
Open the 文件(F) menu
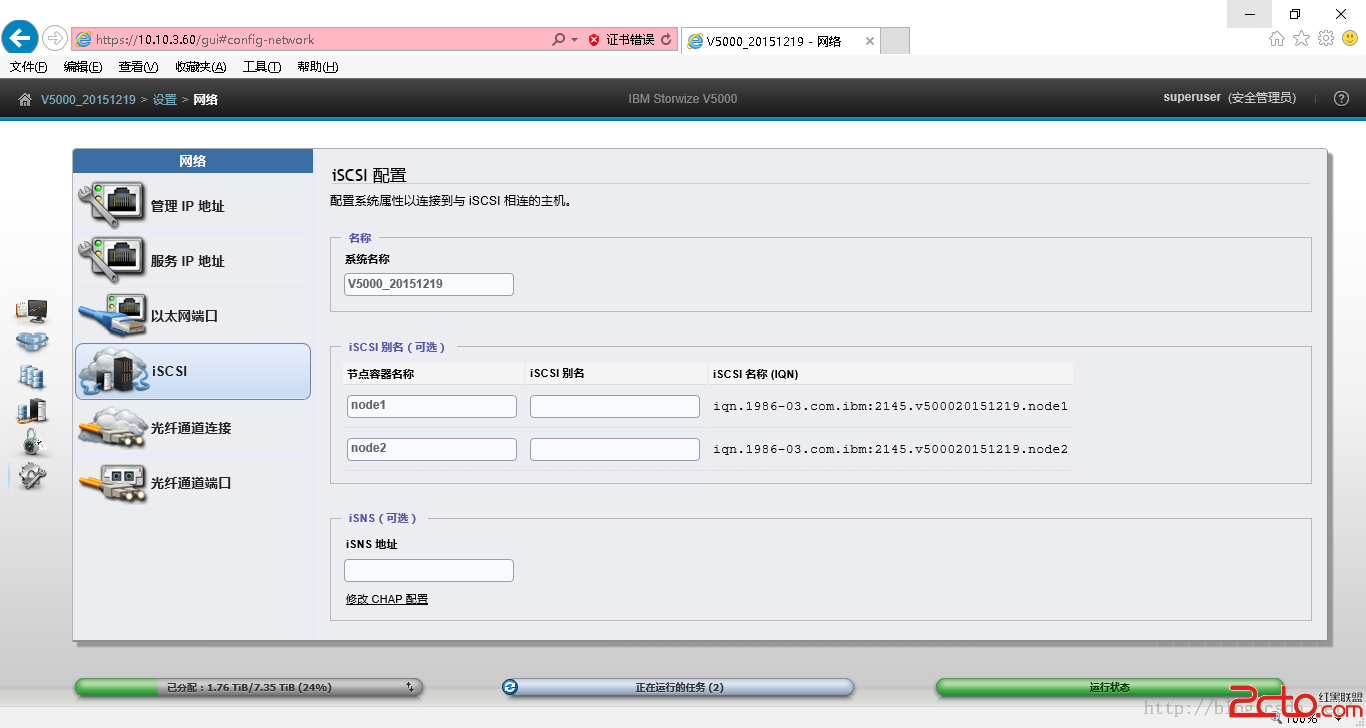29,67
